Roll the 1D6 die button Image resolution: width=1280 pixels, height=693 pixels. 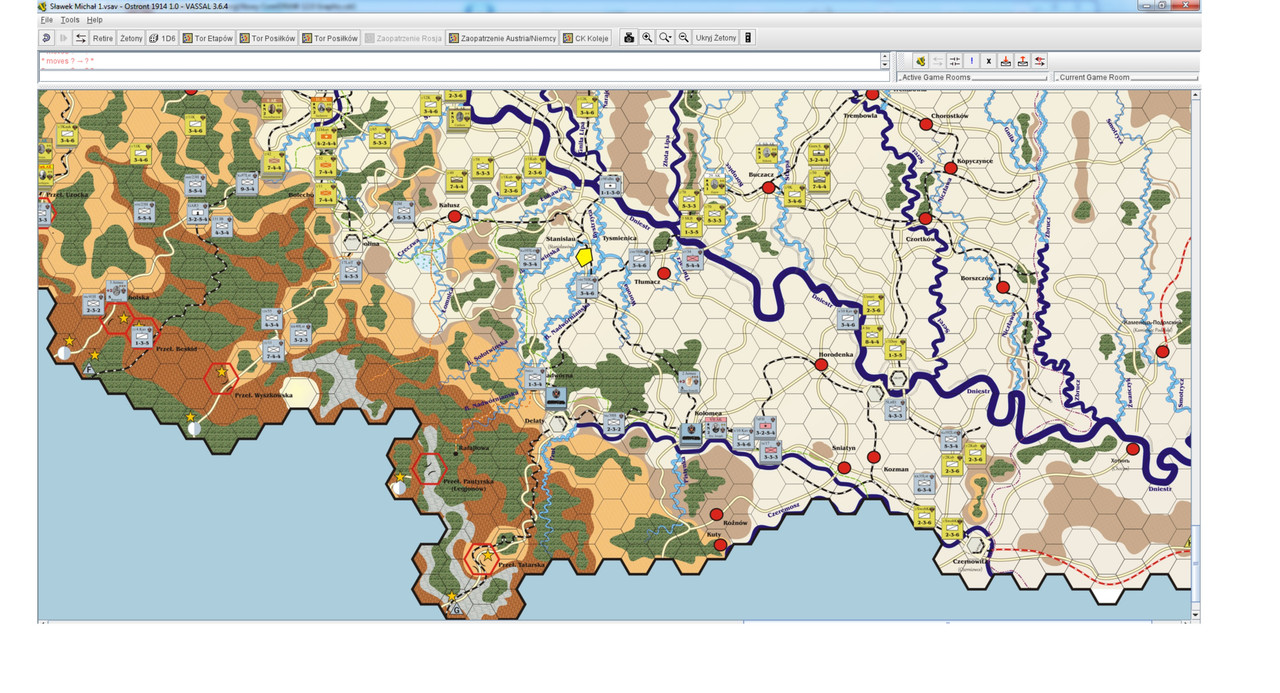click(162, 38)
